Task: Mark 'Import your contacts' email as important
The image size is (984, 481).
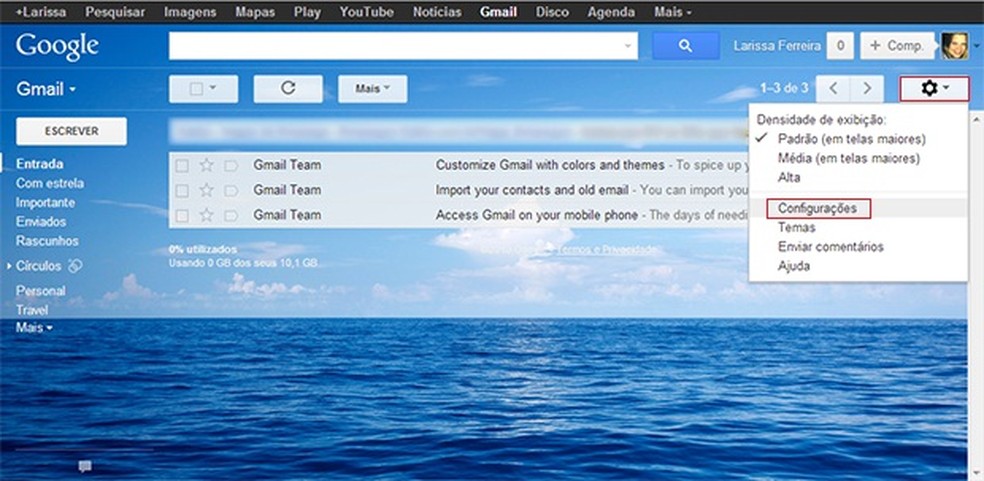Action: [x=231, y=191]
